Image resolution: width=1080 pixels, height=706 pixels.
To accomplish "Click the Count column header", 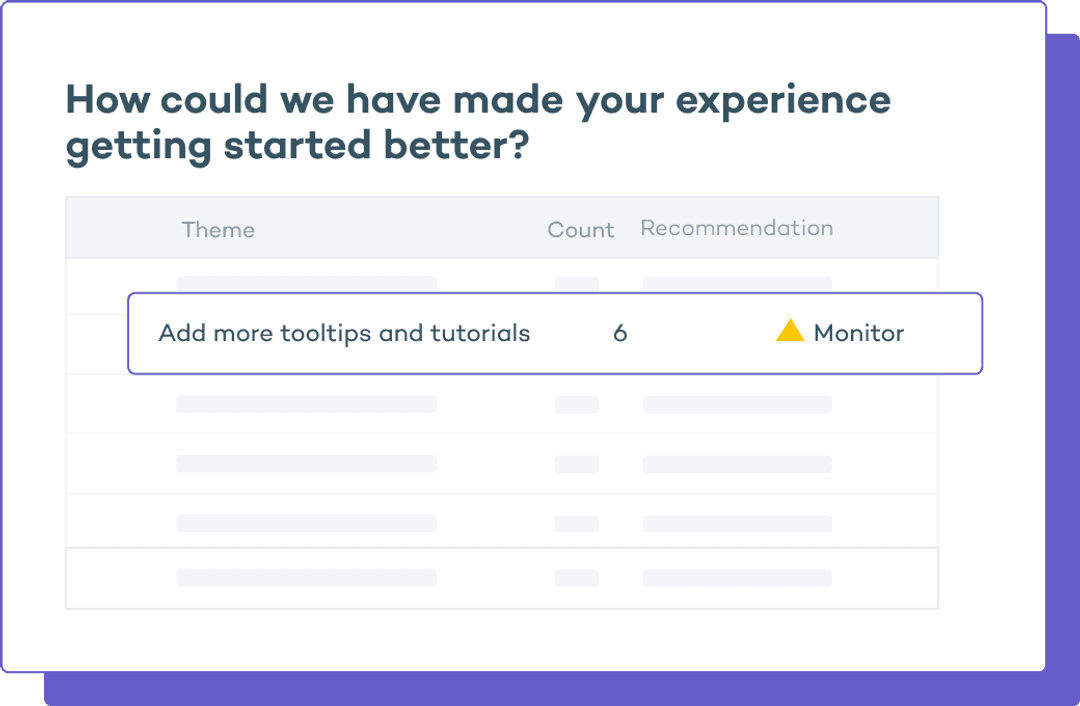I will [580, 229].
